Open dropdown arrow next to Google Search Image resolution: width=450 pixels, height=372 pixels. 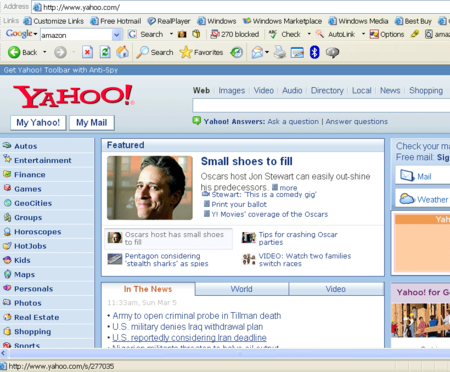pos(171,34)
